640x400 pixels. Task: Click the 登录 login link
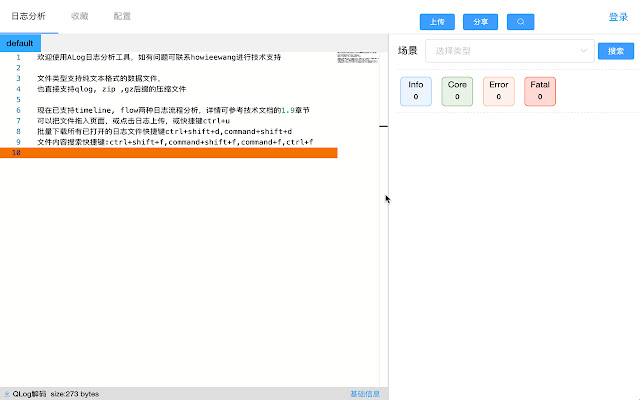tap(618, 17)
